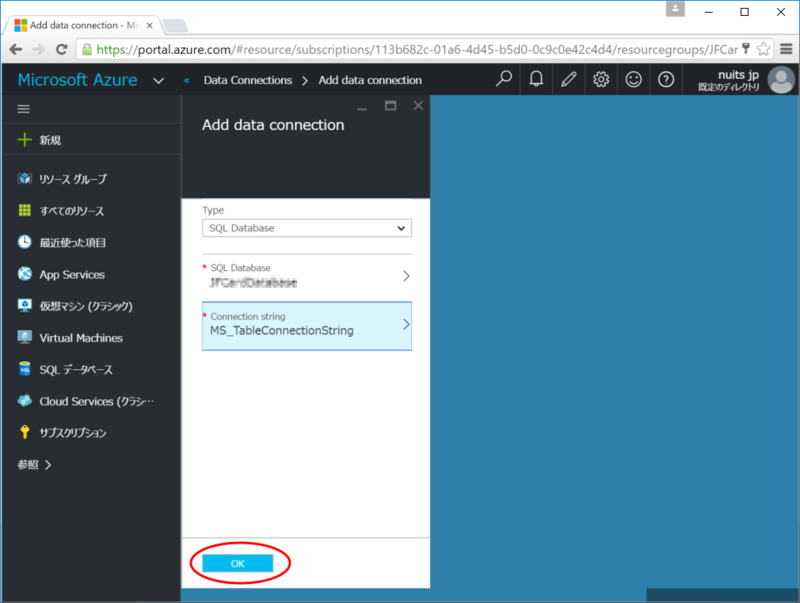Click the browser reload icon
800x603 pixels.
[x=62, y=49]
